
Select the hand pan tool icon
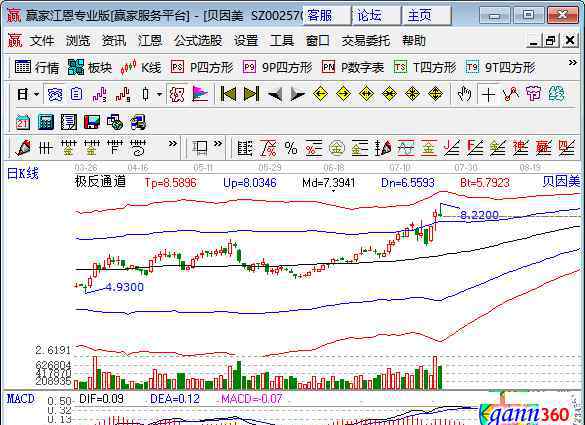(x=464, y=94)
